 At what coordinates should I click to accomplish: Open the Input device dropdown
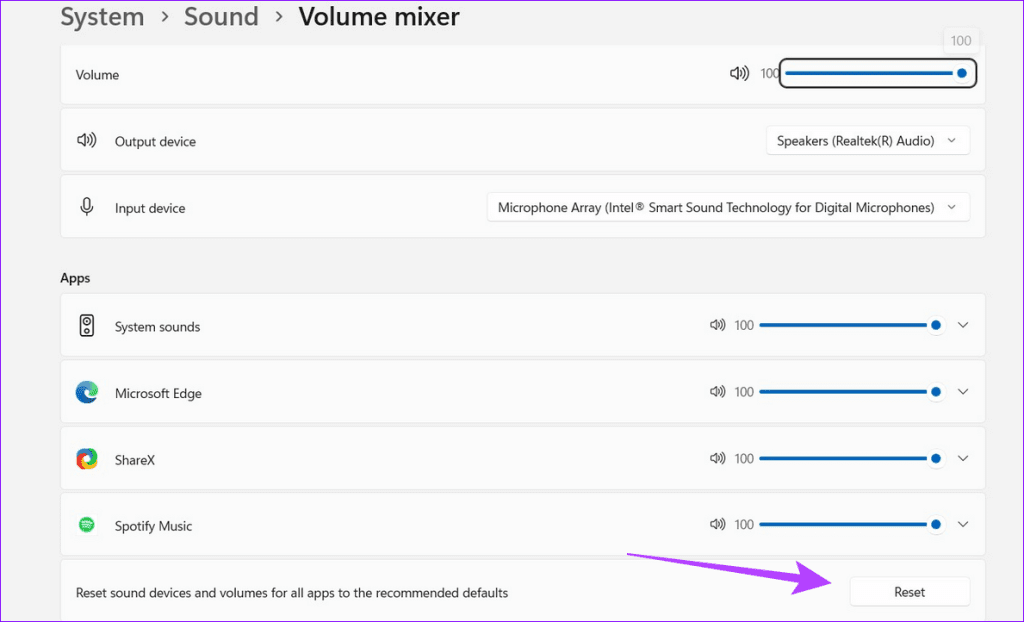pos(727,206)
